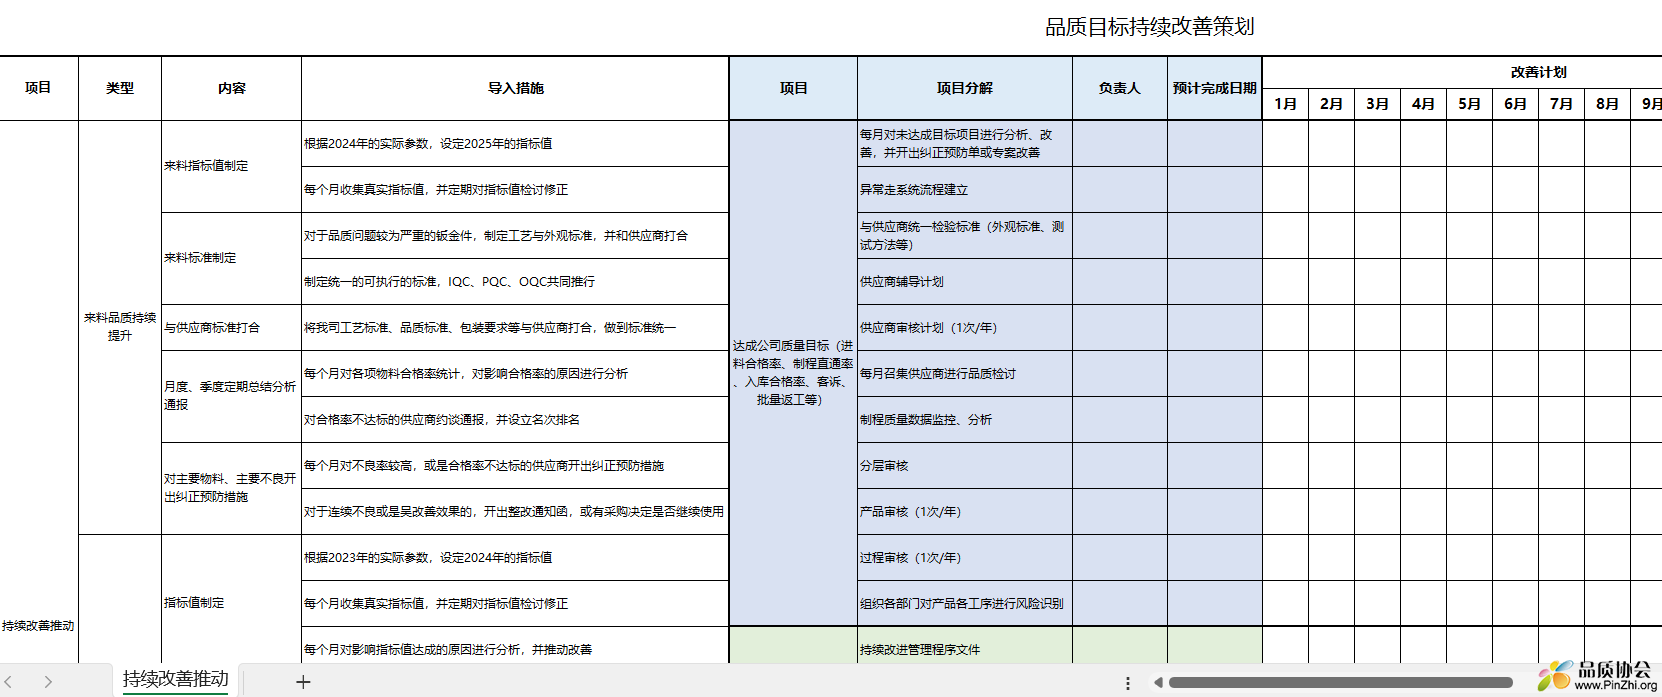Select the 1月 column header
The height and width of the screenshot is (697, 1662).
point(1286,104)
